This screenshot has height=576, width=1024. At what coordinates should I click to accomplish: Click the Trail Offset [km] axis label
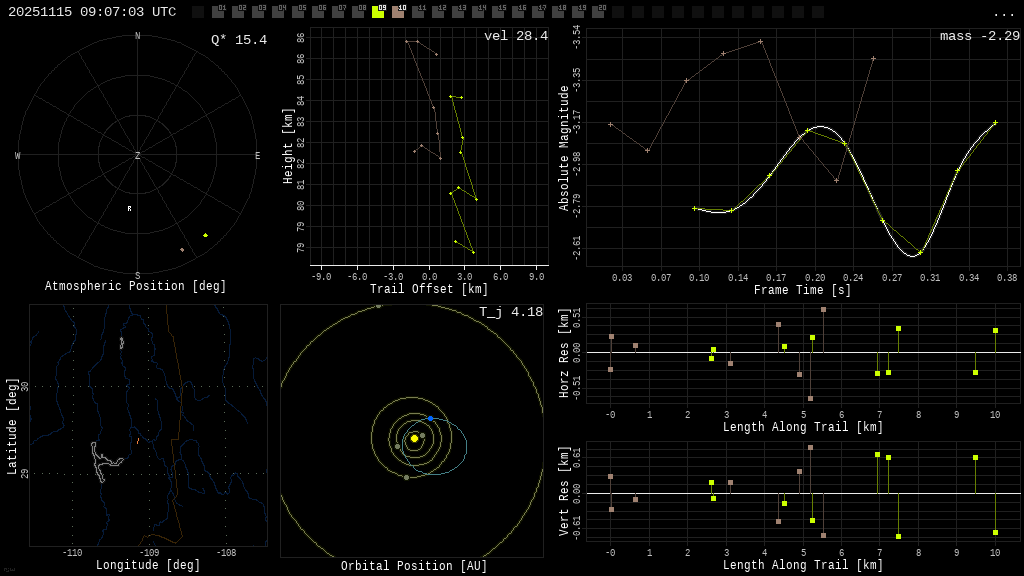point(429,289)
